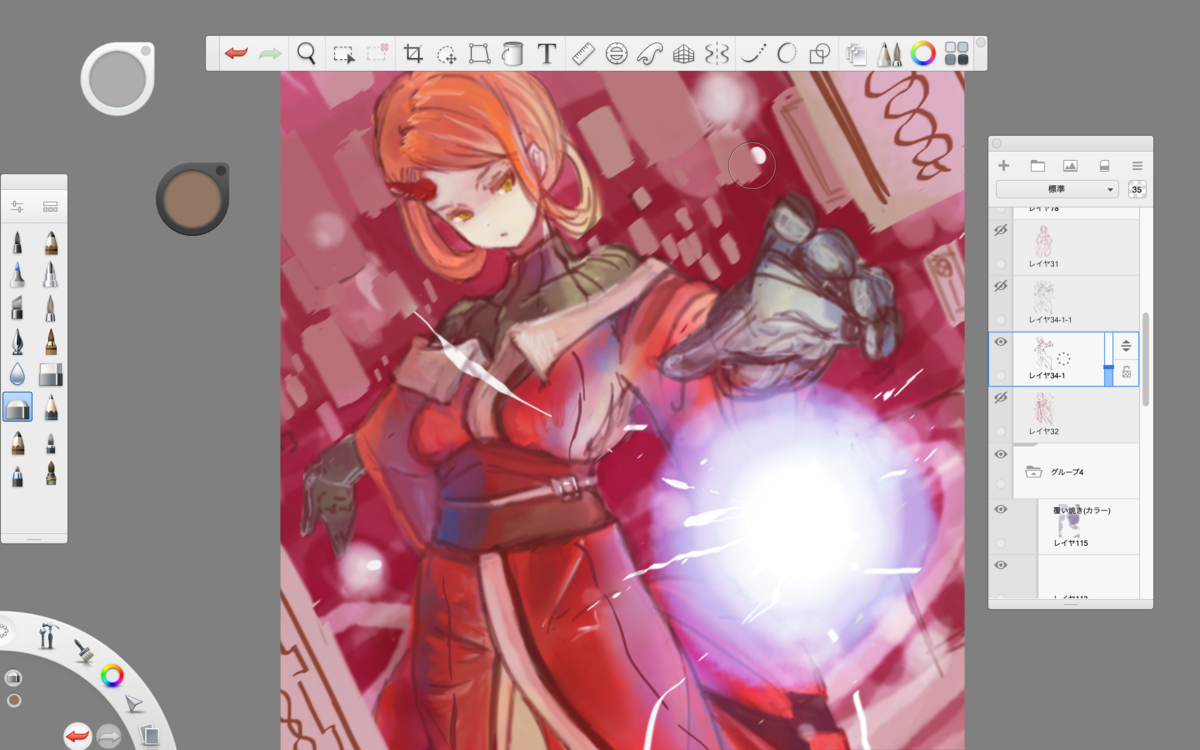
Task: Click the Layer Editor scrollbar
Action: click(x=1147, y=360)
